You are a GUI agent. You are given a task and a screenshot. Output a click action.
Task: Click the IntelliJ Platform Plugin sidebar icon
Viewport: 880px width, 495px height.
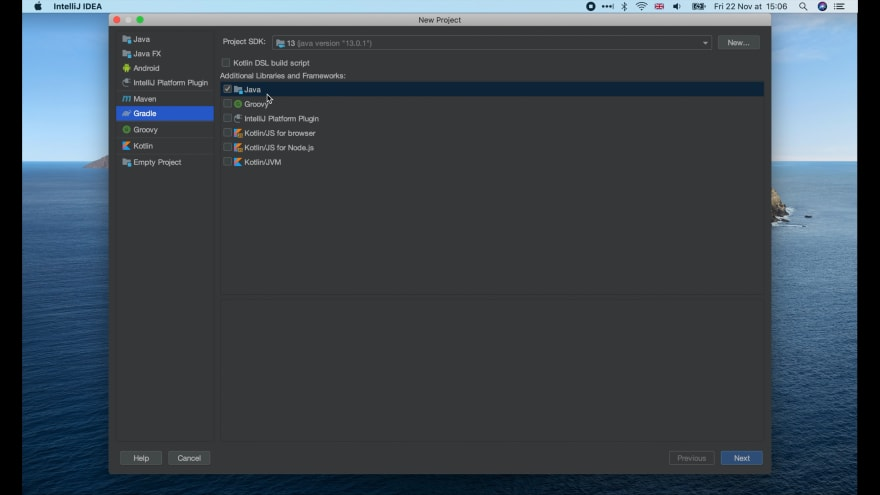click(x=127, y=82)
